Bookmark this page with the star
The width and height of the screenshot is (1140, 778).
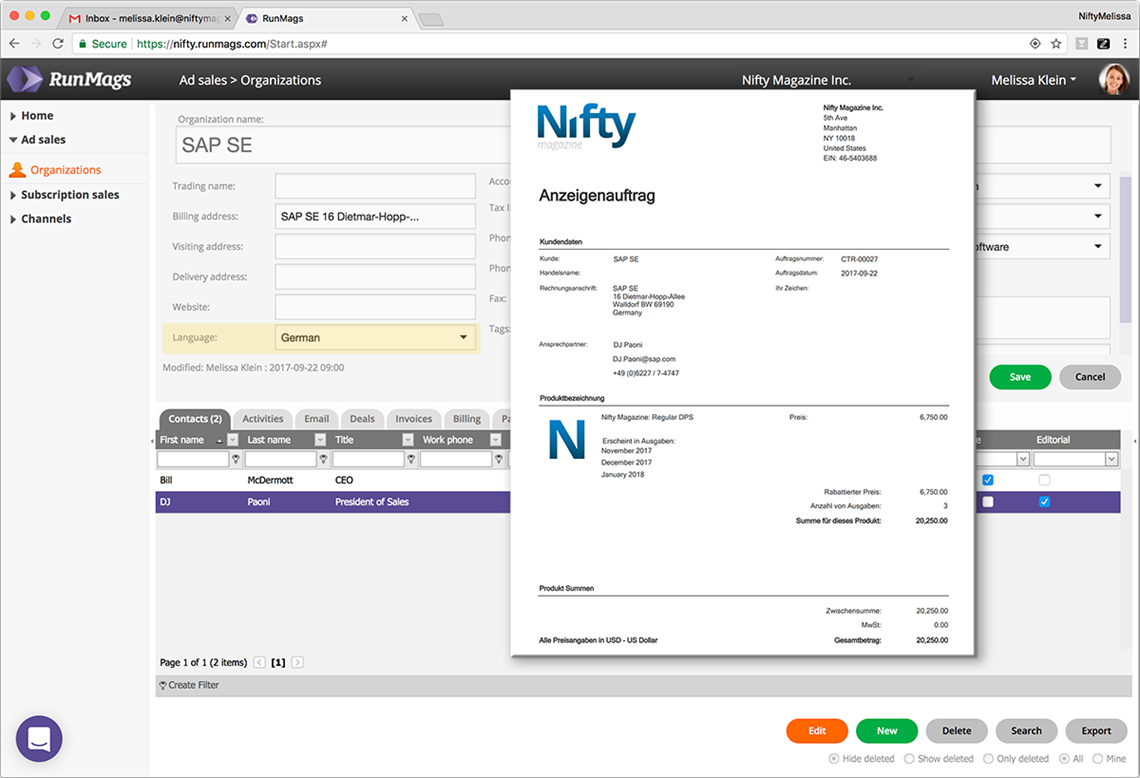(1056, 44)
